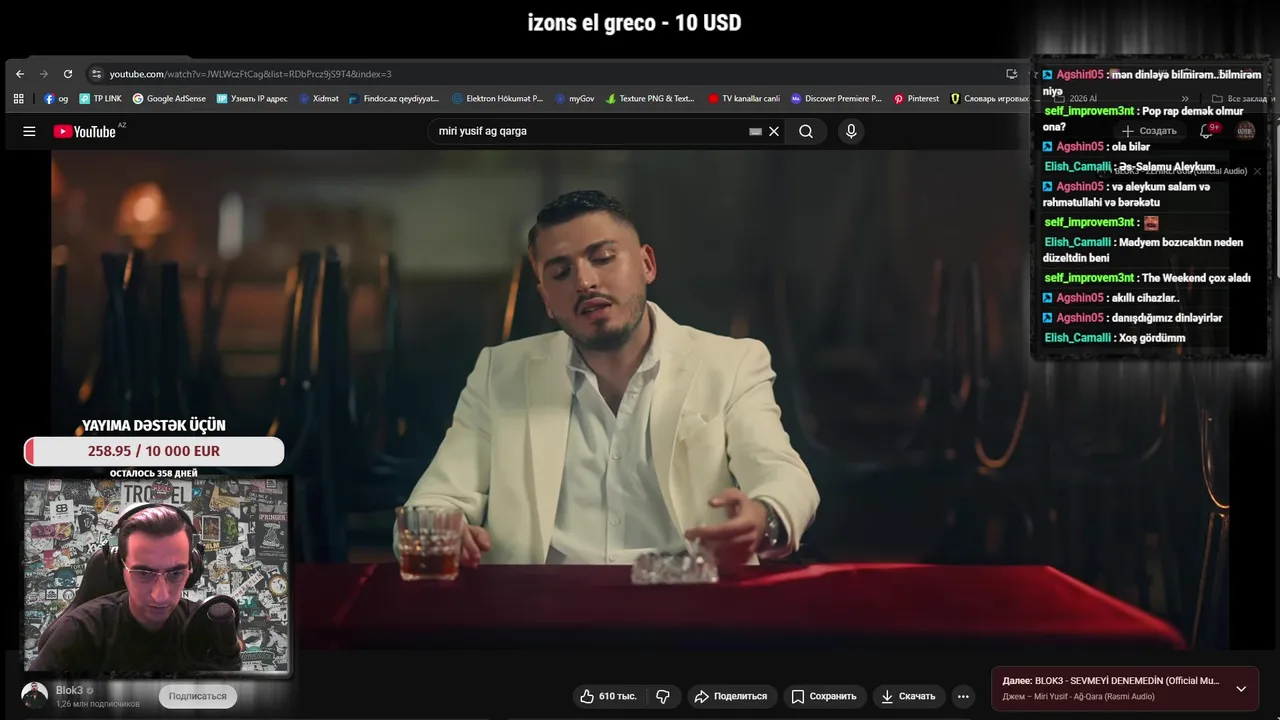
Task: Run search with magnifier button
Action: click(806, 131)
